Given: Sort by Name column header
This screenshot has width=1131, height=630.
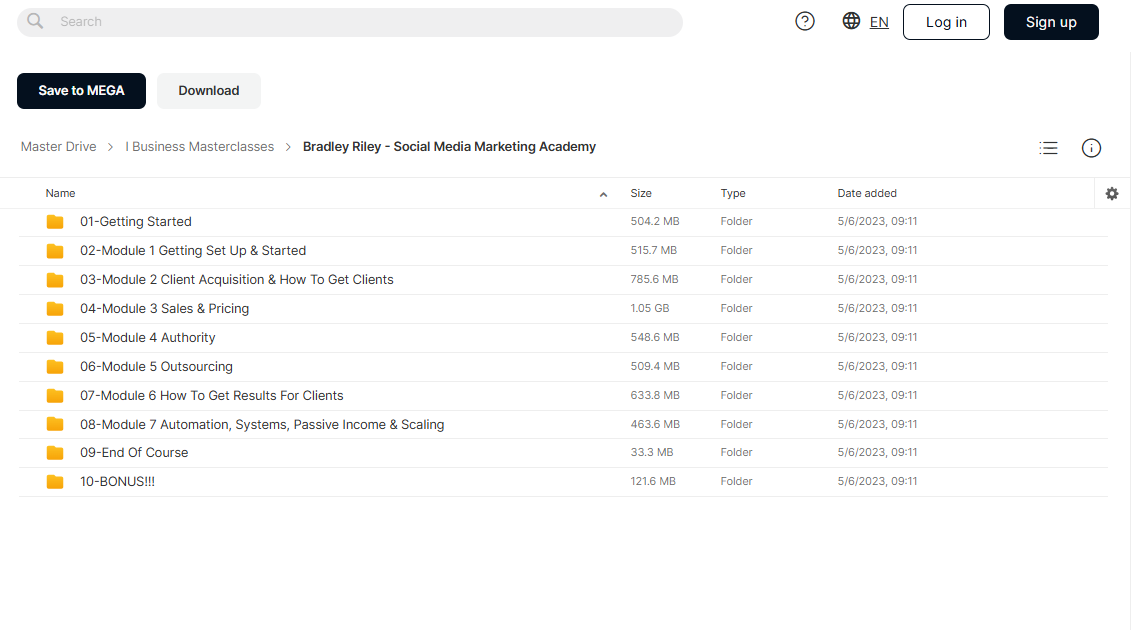Looking at the screenshot, I should (61, 193).
